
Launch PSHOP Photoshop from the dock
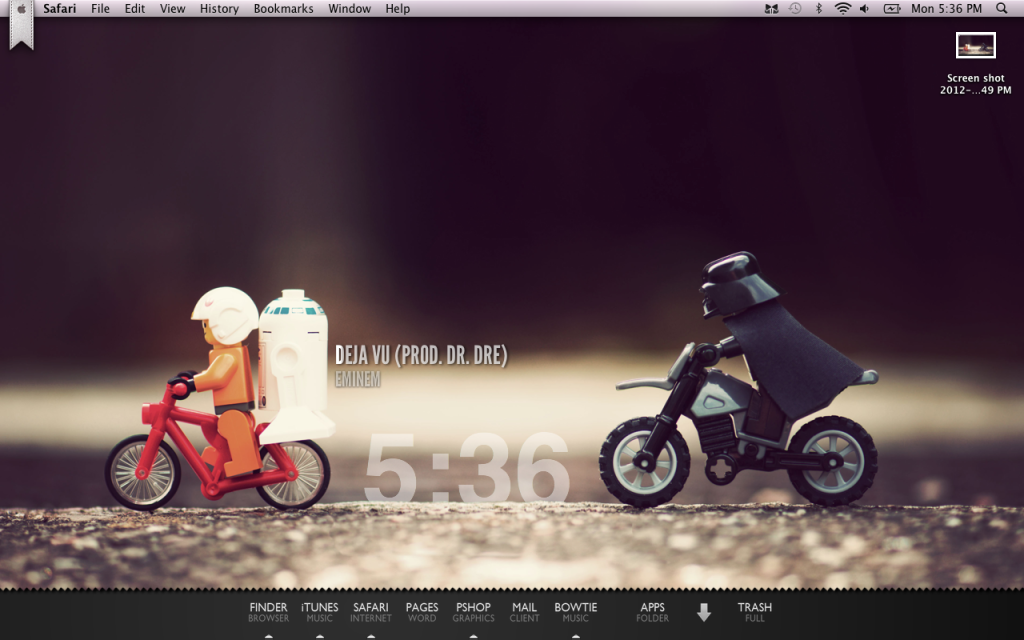tap(473, 612)
